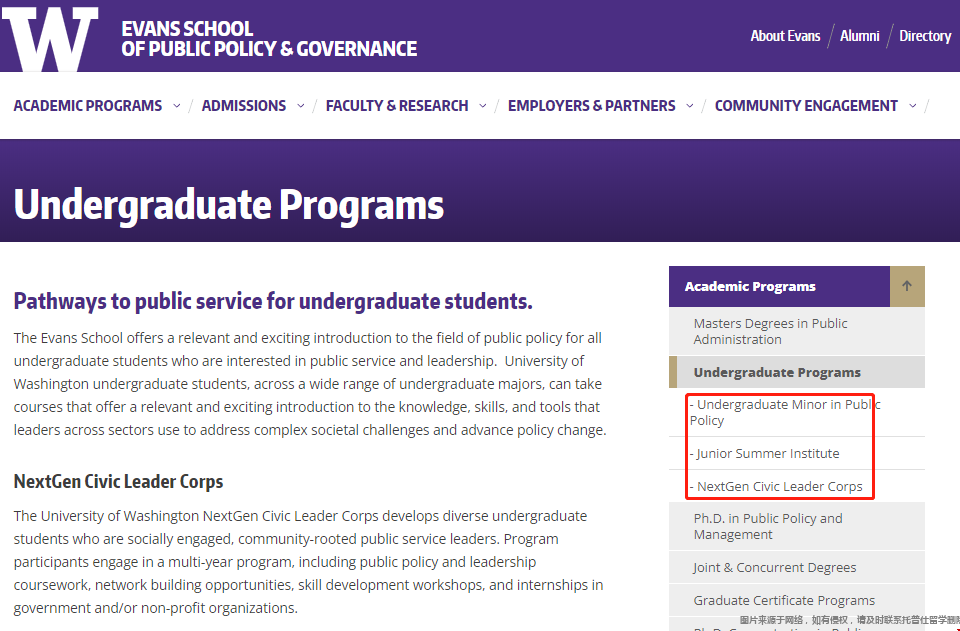Click the Undergraduate Programs page title
The height and width of the screenshot is (631, 960).
pyautogui.click(x=229, y=204)
